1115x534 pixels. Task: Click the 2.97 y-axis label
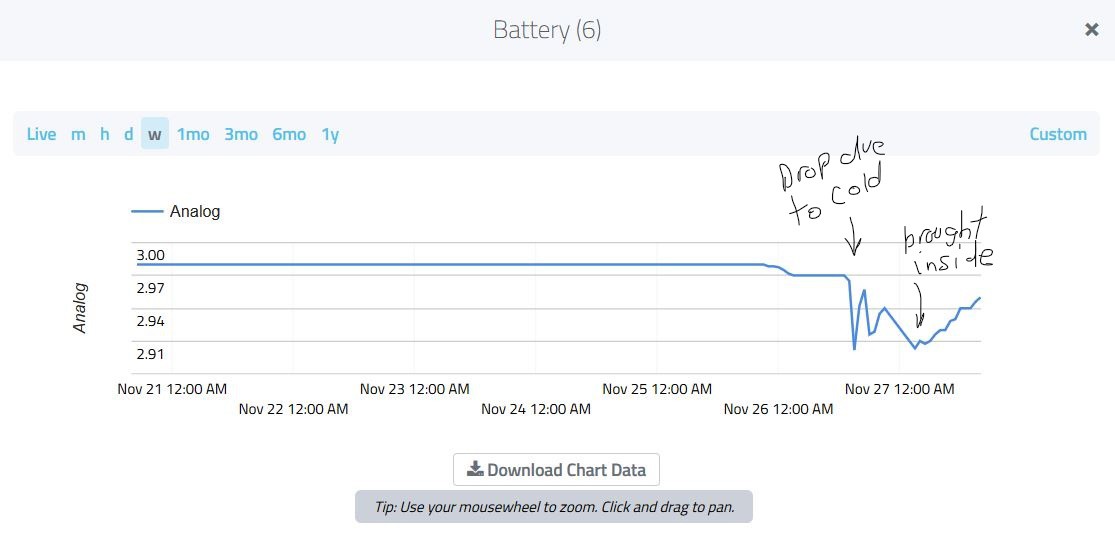click(150, 288)
